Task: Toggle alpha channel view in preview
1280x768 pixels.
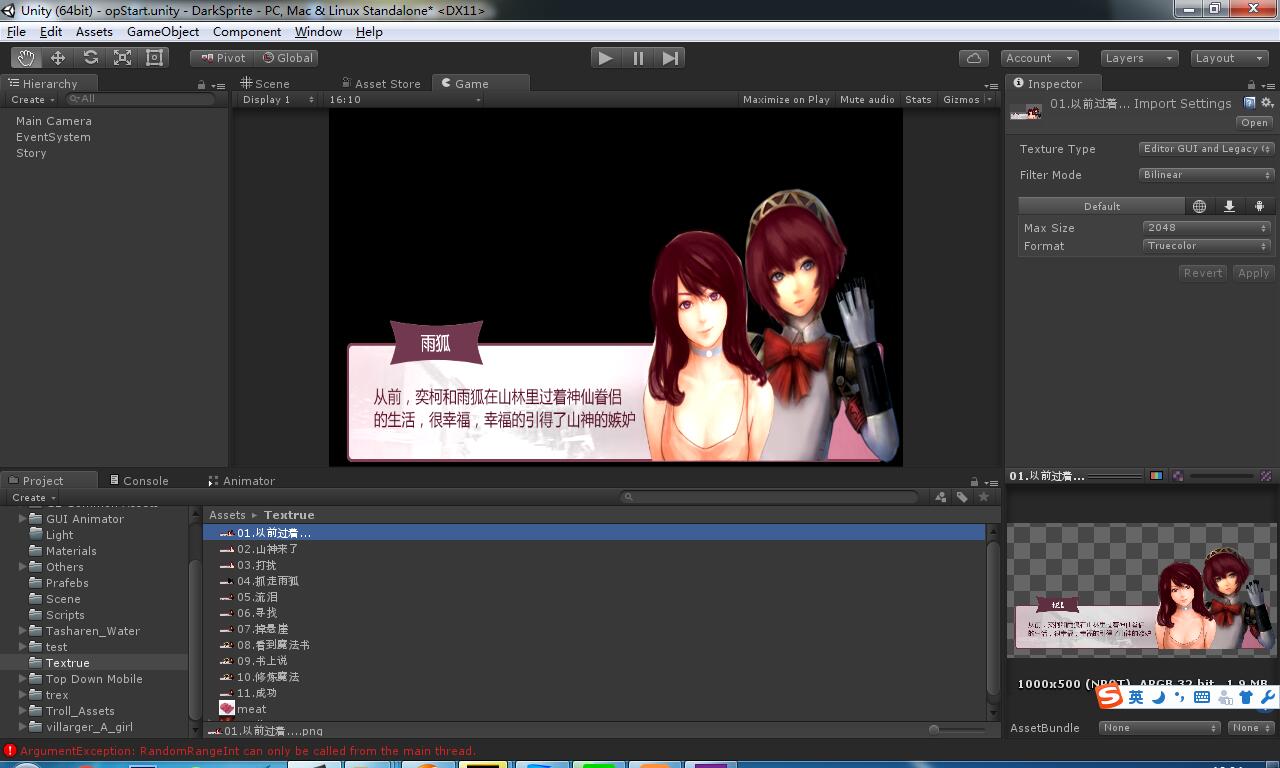Action: tap(1178, 476)
